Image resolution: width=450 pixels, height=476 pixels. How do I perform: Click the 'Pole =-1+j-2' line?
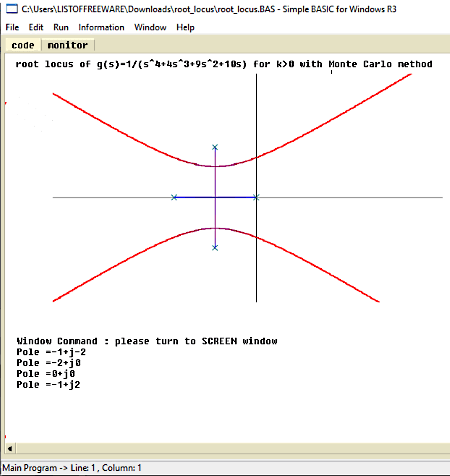click(x=51, y=352)
